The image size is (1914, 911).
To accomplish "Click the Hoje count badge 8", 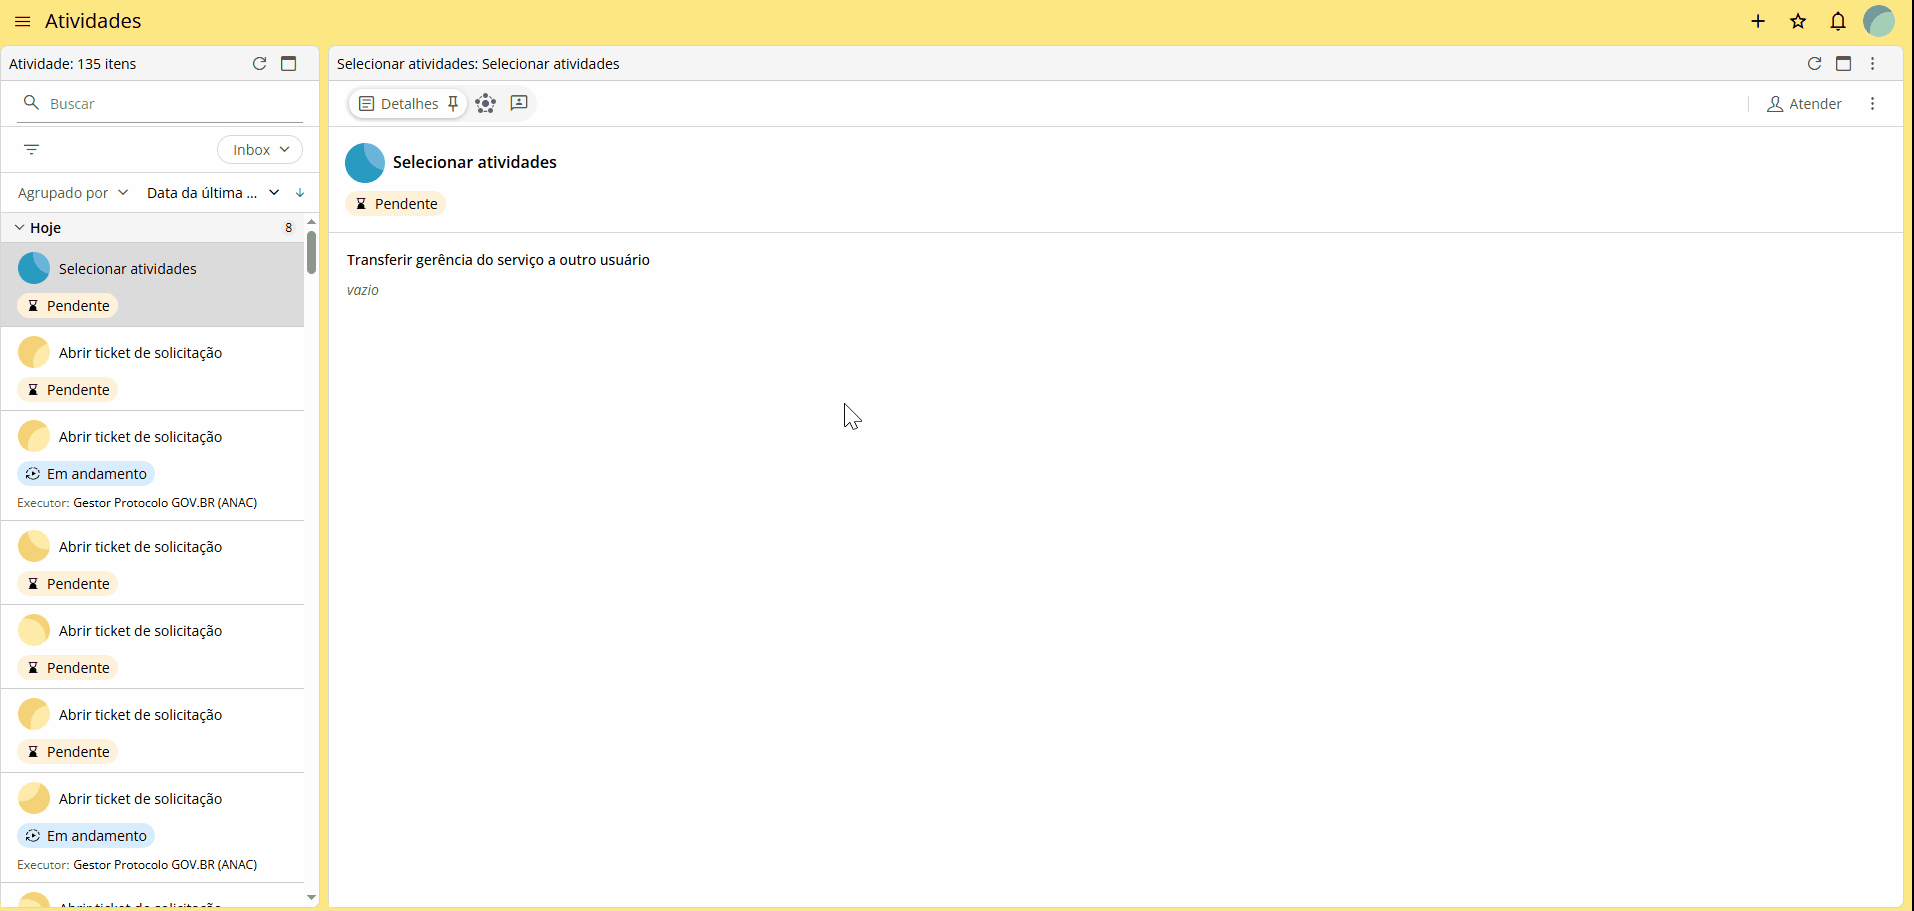I will point(289,227).
